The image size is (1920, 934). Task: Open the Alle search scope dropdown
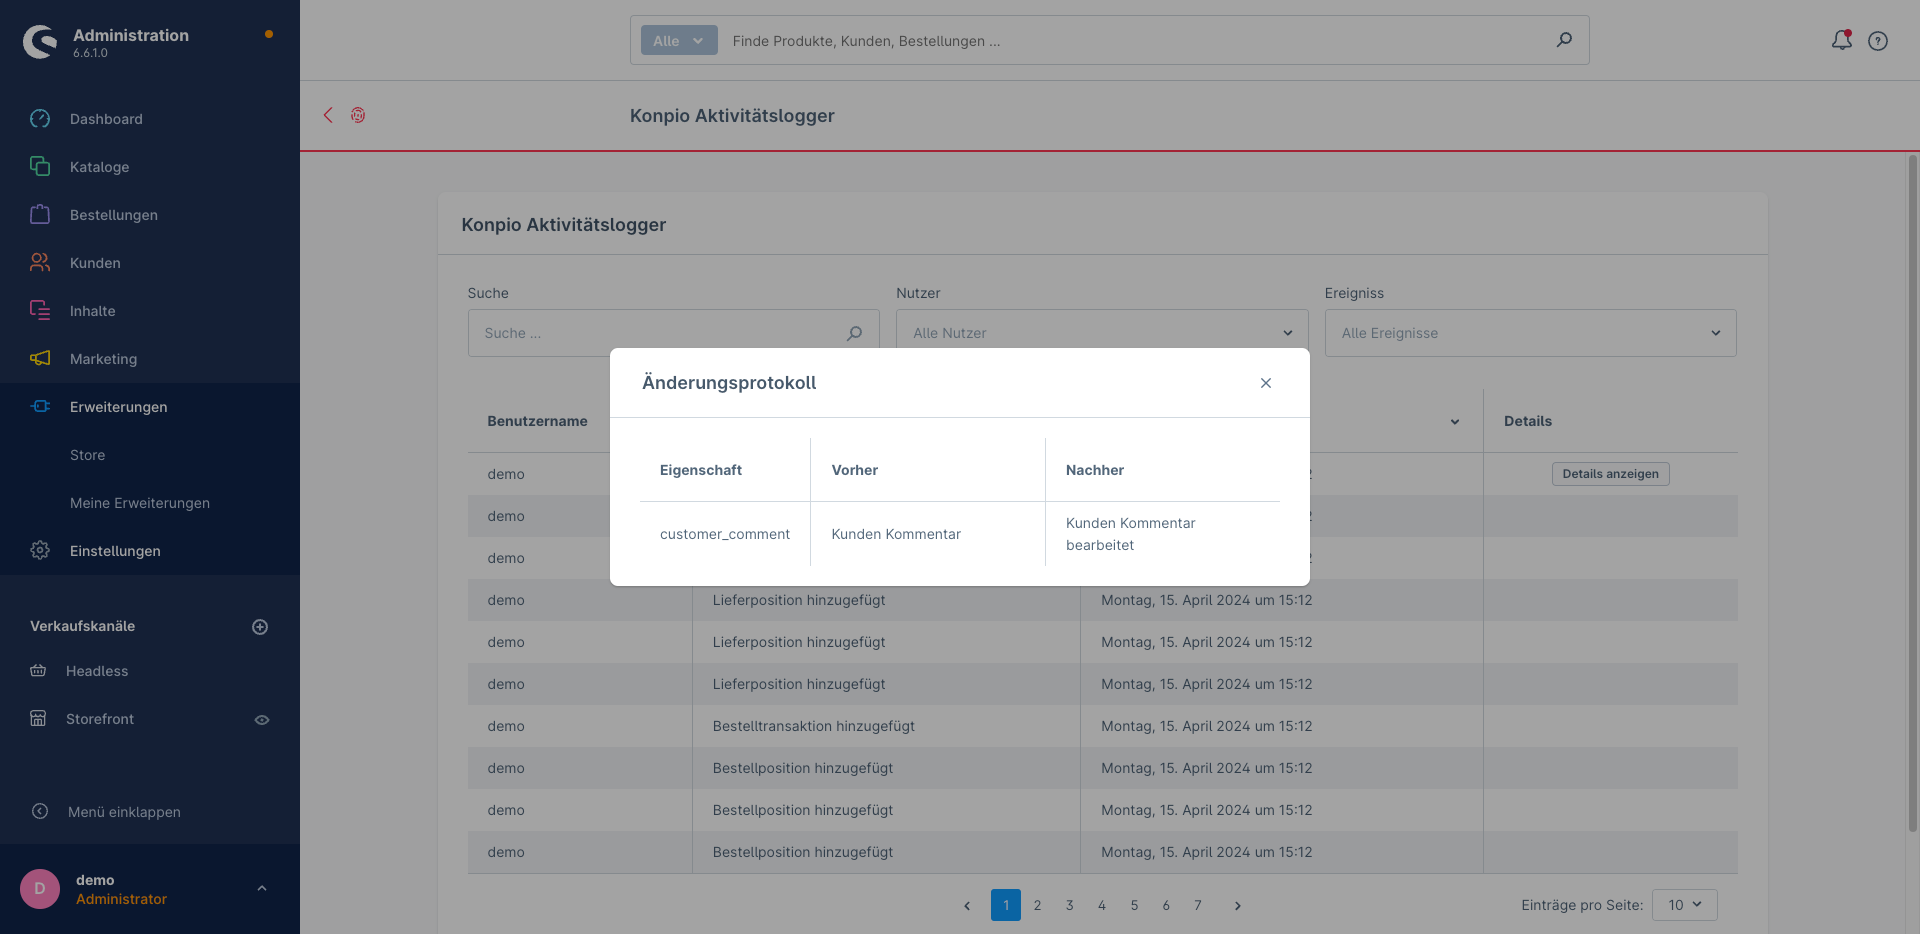point(679,40)
